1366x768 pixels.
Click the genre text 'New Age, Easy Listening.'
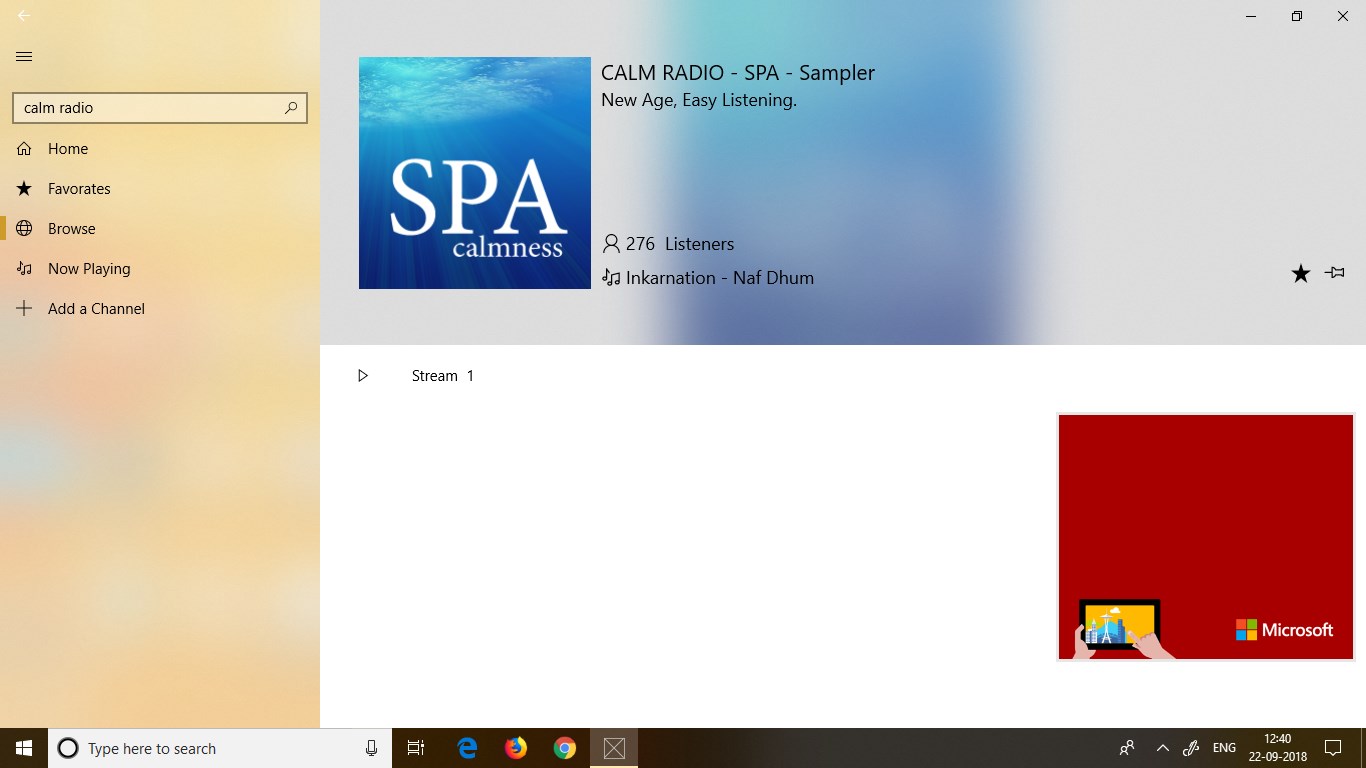click(699, 100)
